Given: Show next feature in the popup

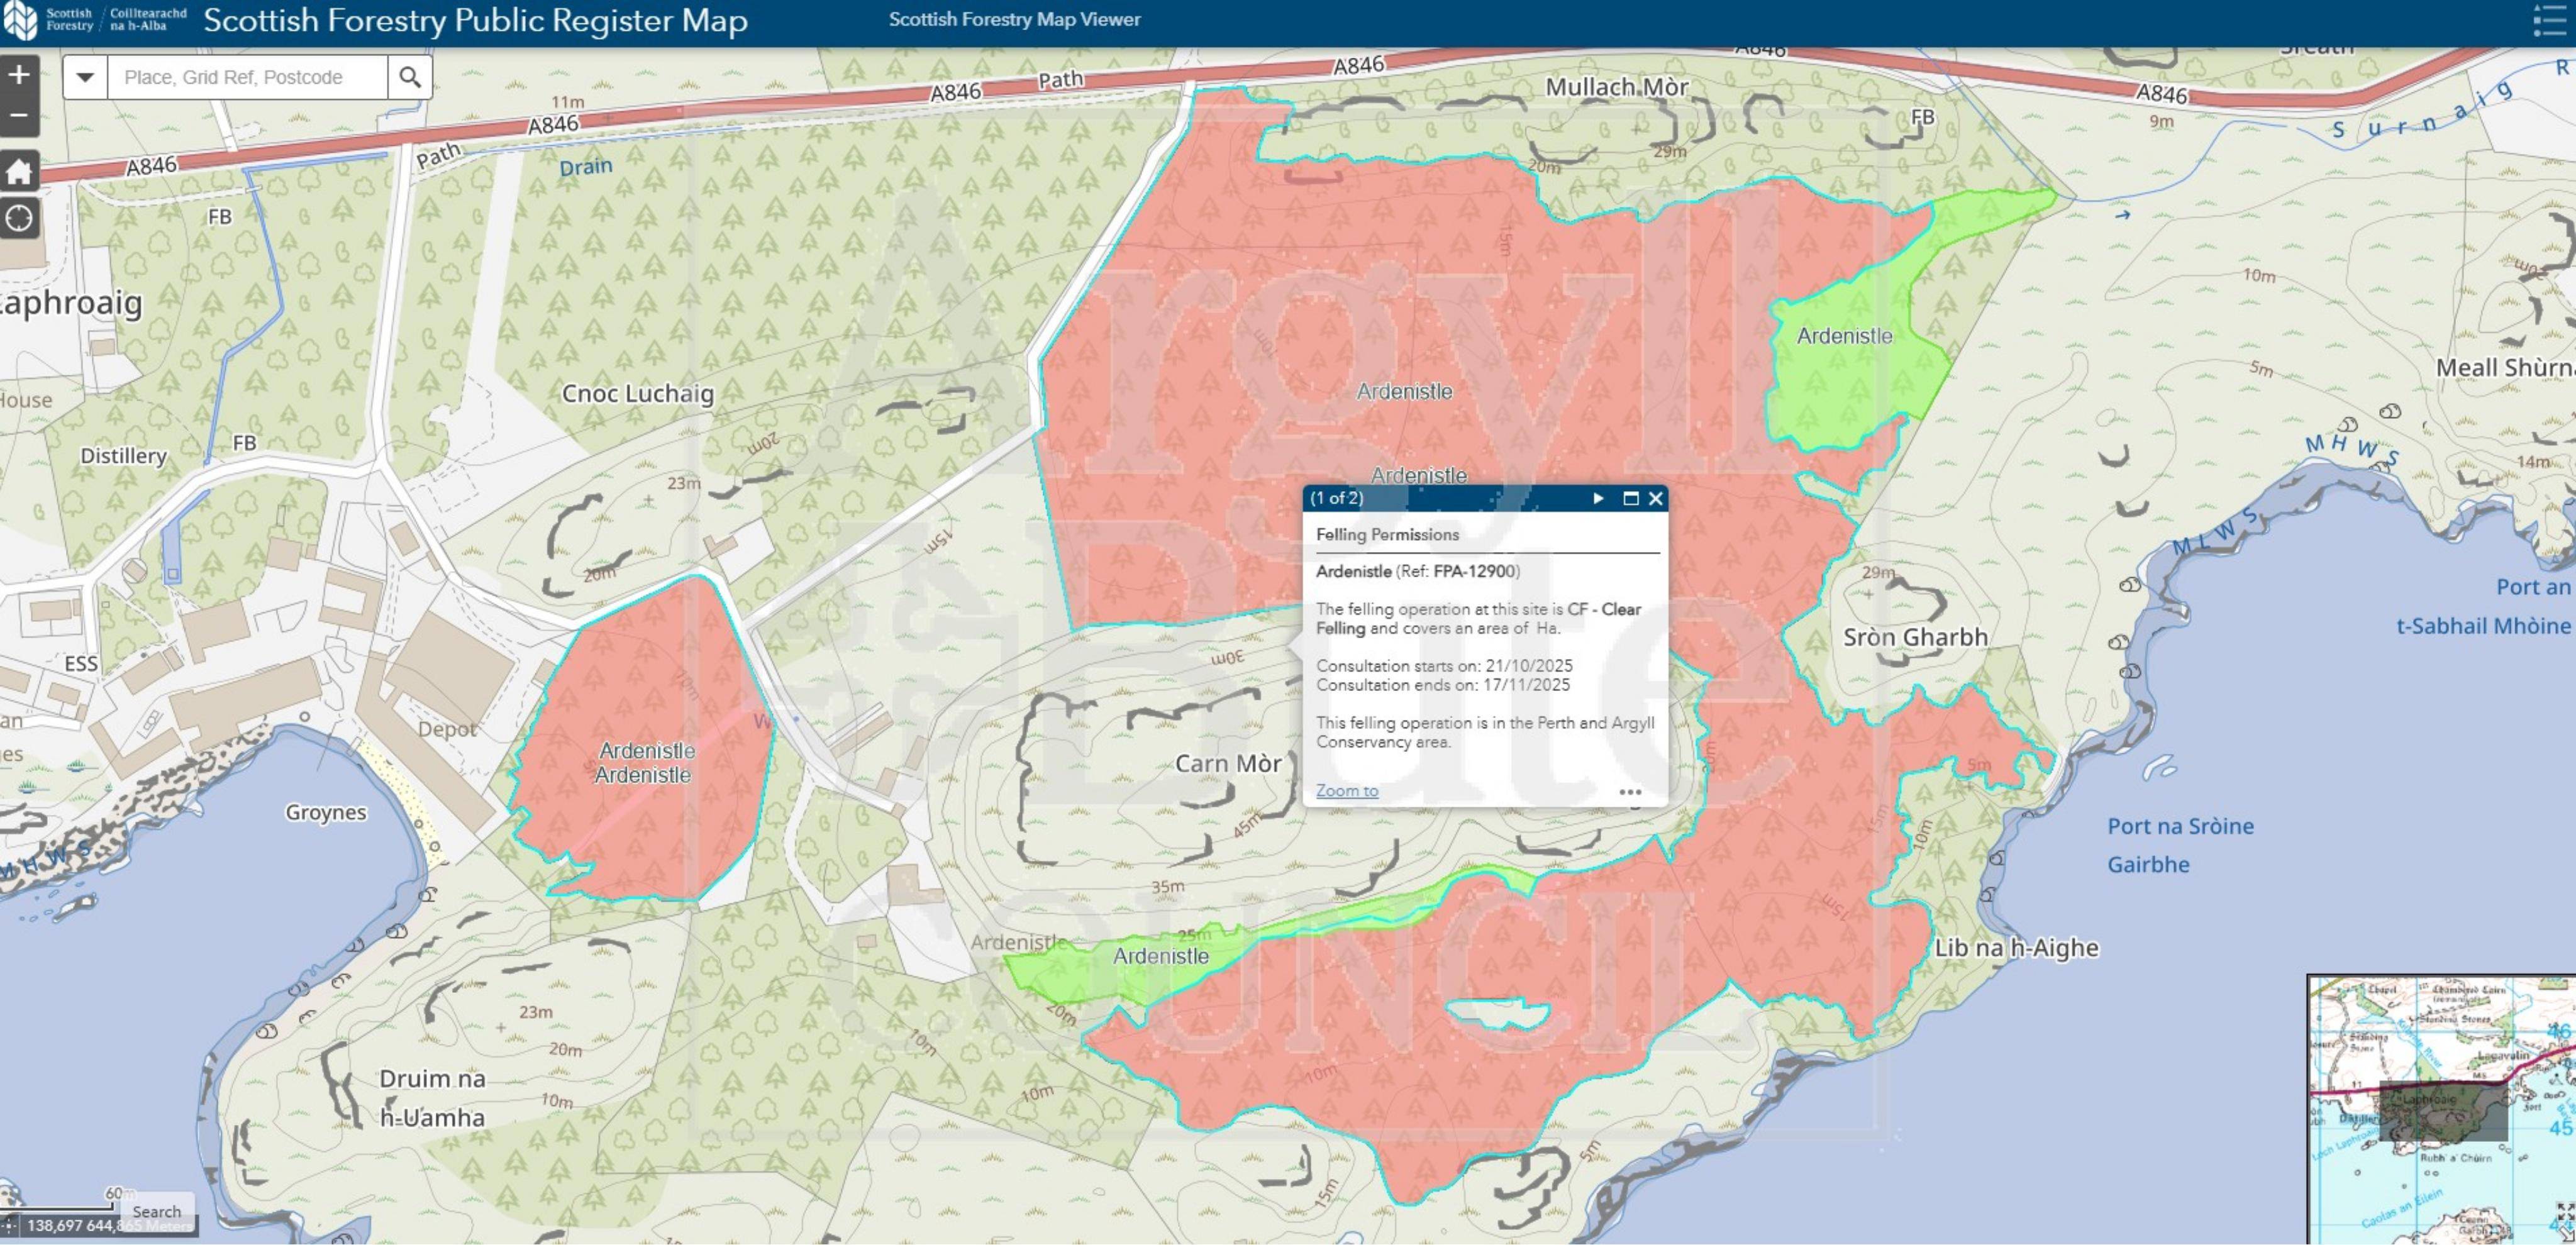Looking at the screenshot, I should 1598,498.
